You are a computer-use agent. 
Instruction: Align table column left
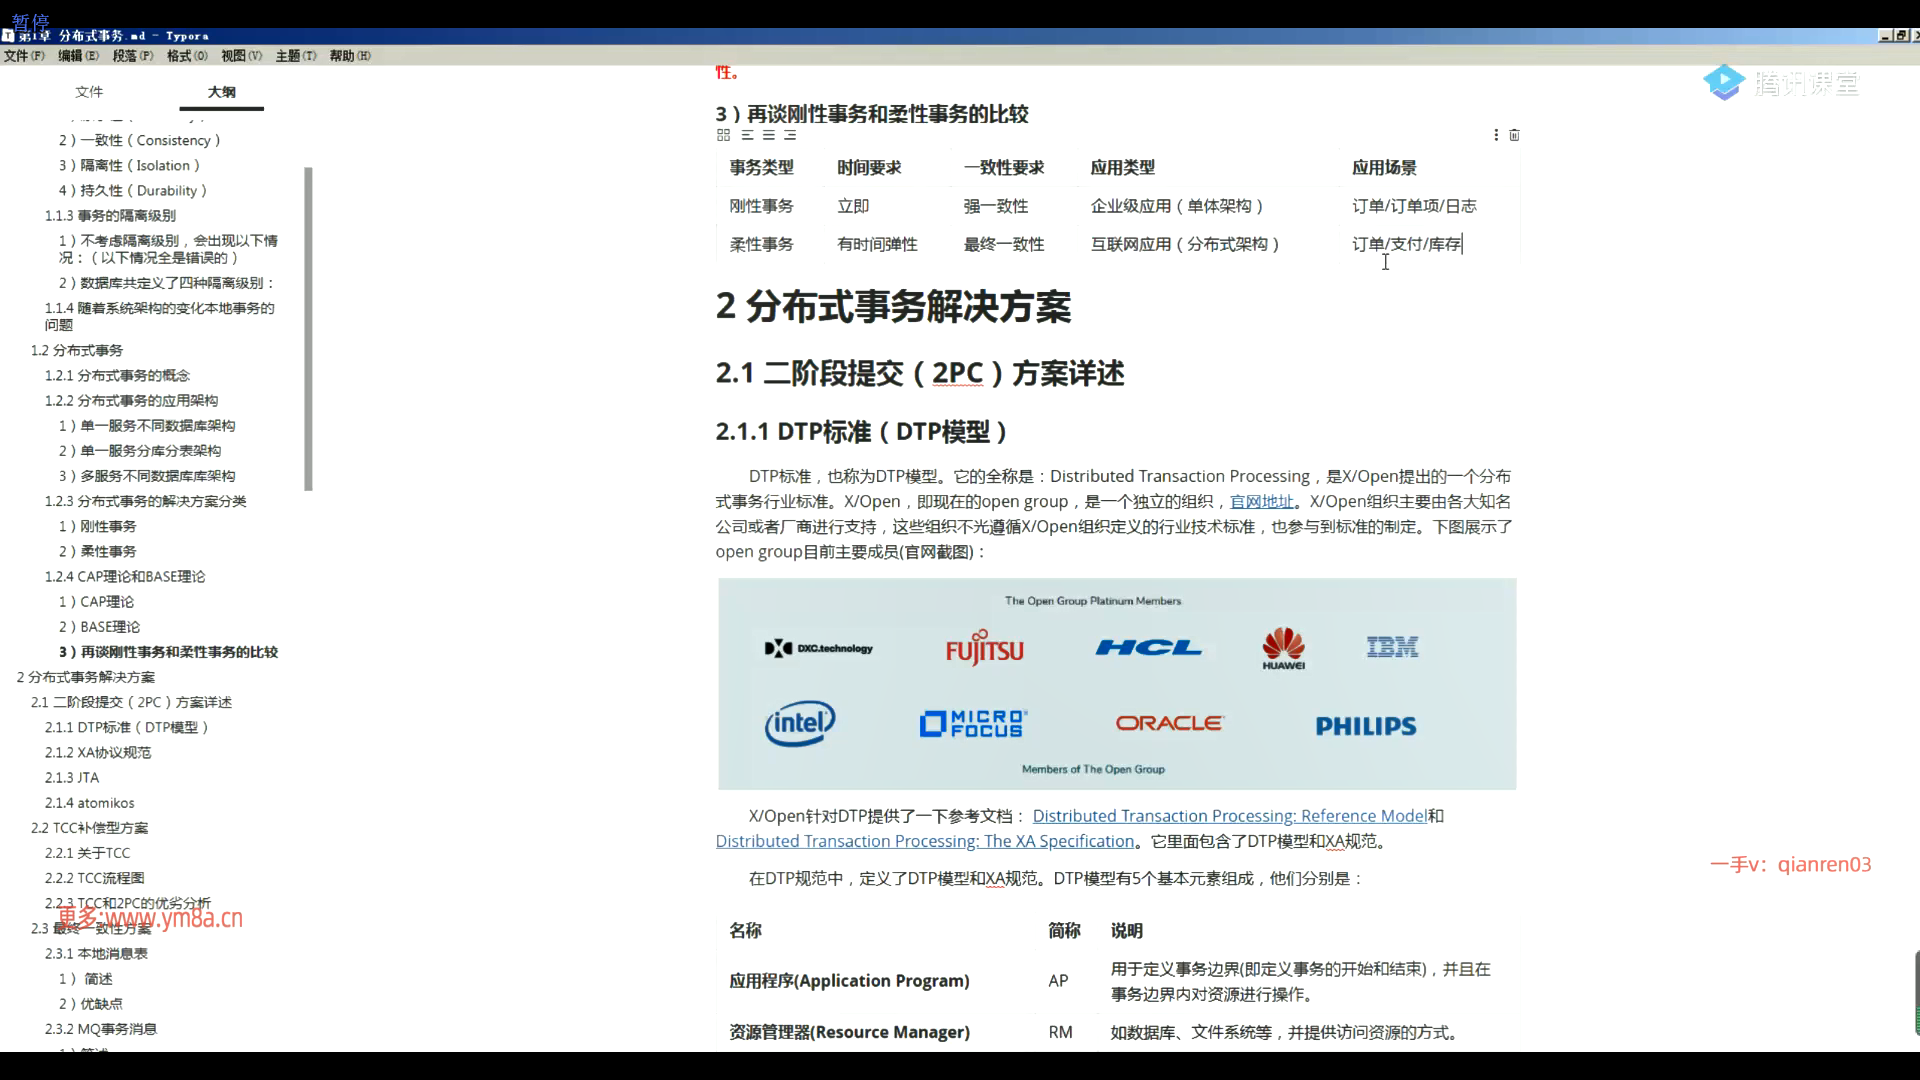click(747, 135)
